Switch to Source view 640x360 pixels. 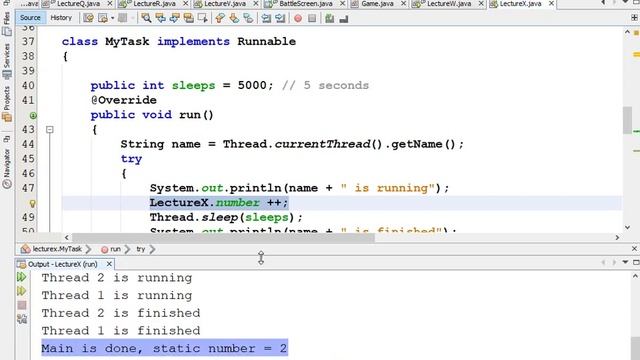[x=30, y=18]
